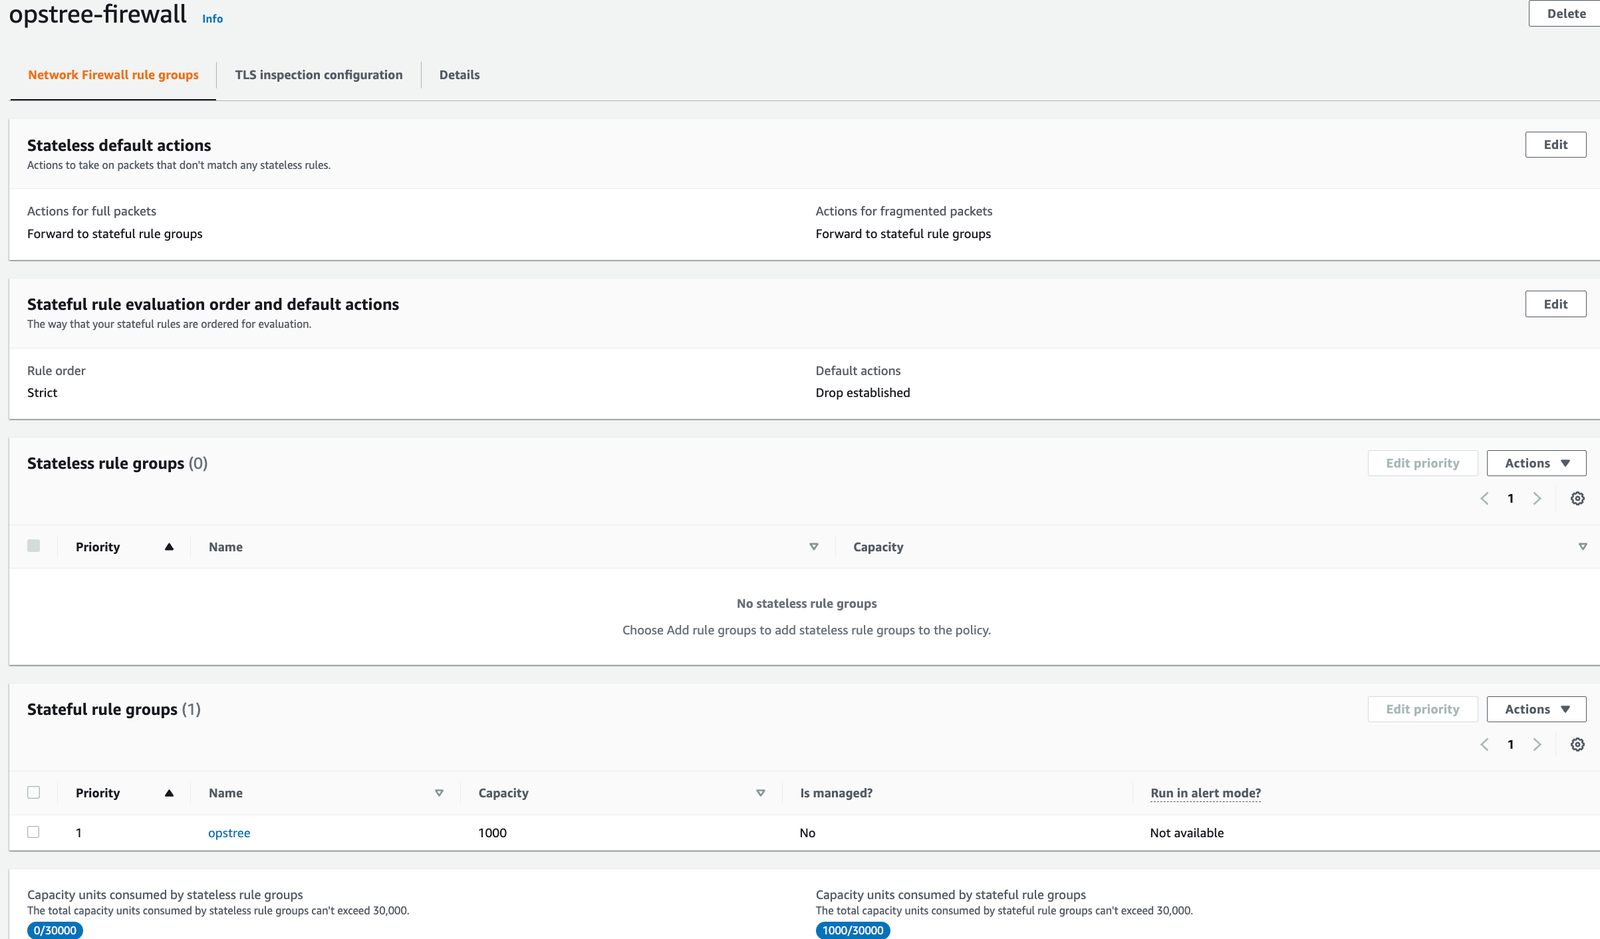This screenshot has width=1600, height=939.
Task: Expand Actions dropdown for stateless rule groups
Action: click(1536, 463)
